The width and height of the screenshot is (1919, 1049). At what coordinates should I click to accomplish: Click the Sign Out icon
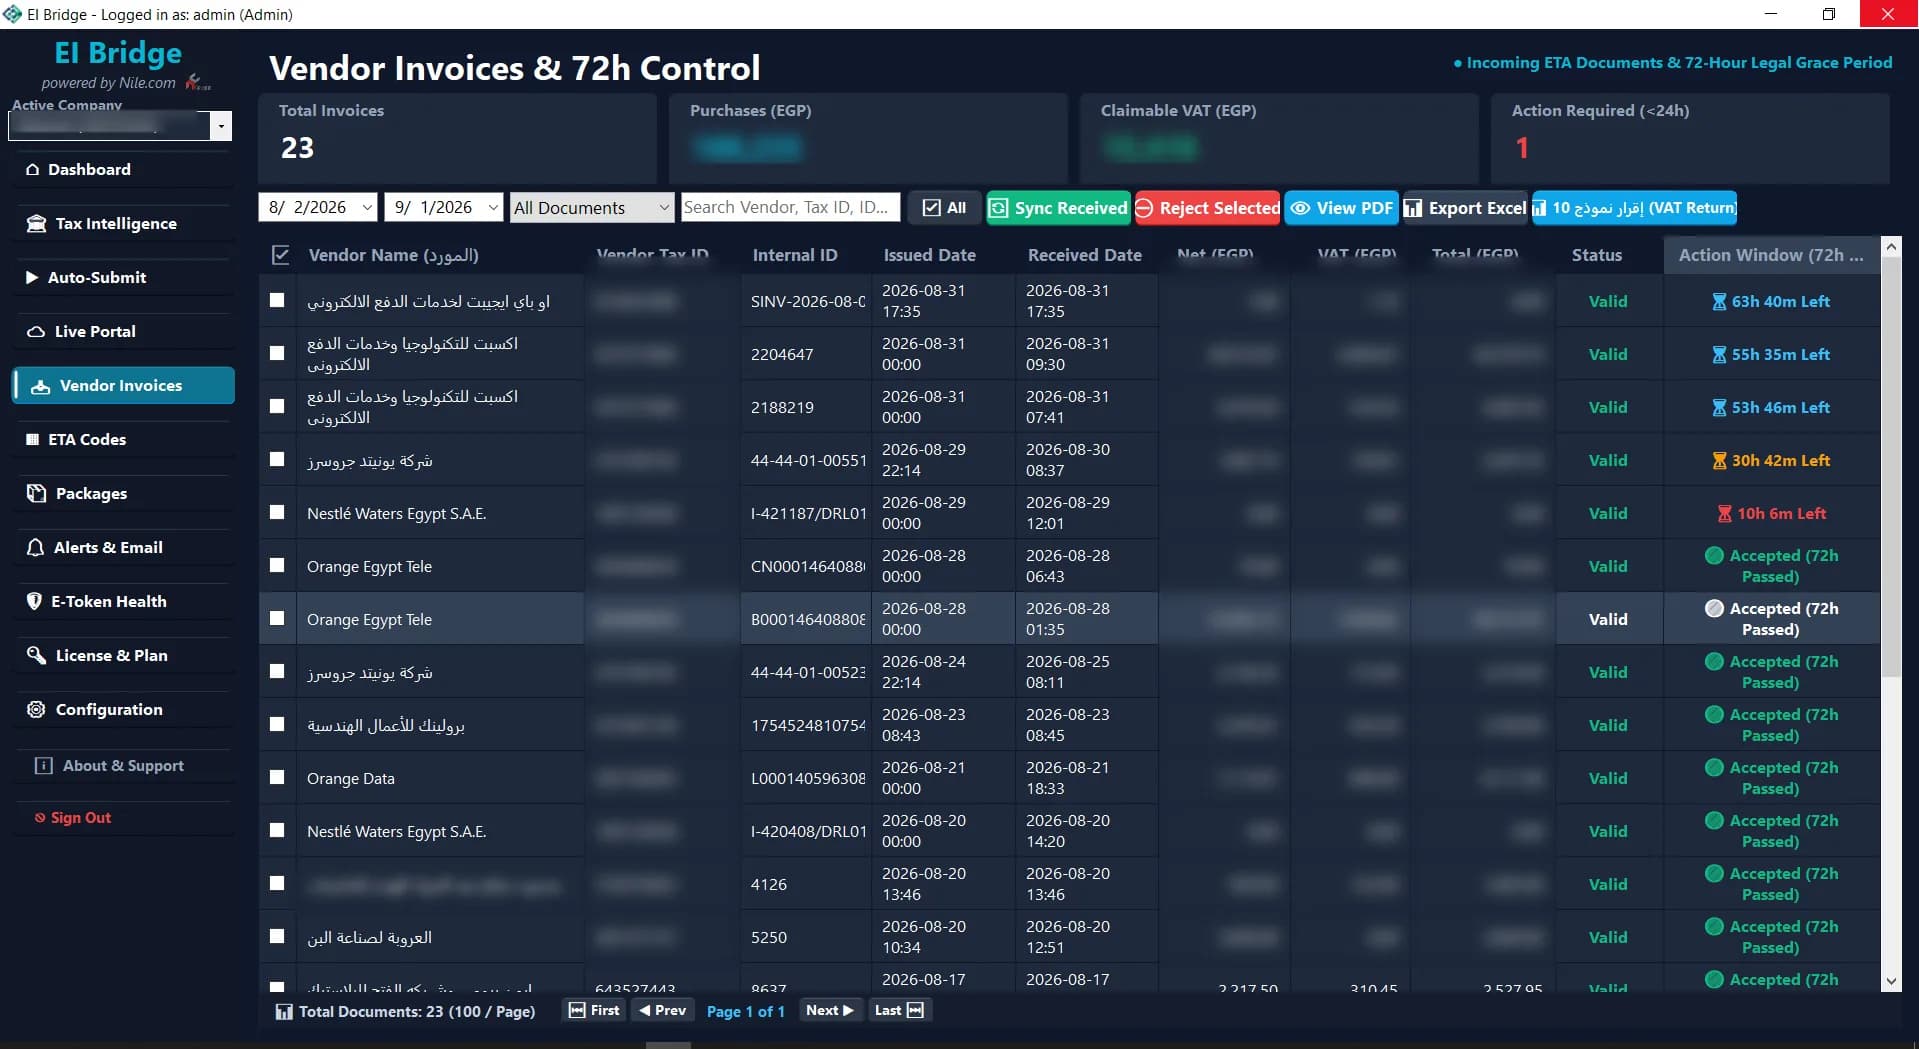(40, 818)
